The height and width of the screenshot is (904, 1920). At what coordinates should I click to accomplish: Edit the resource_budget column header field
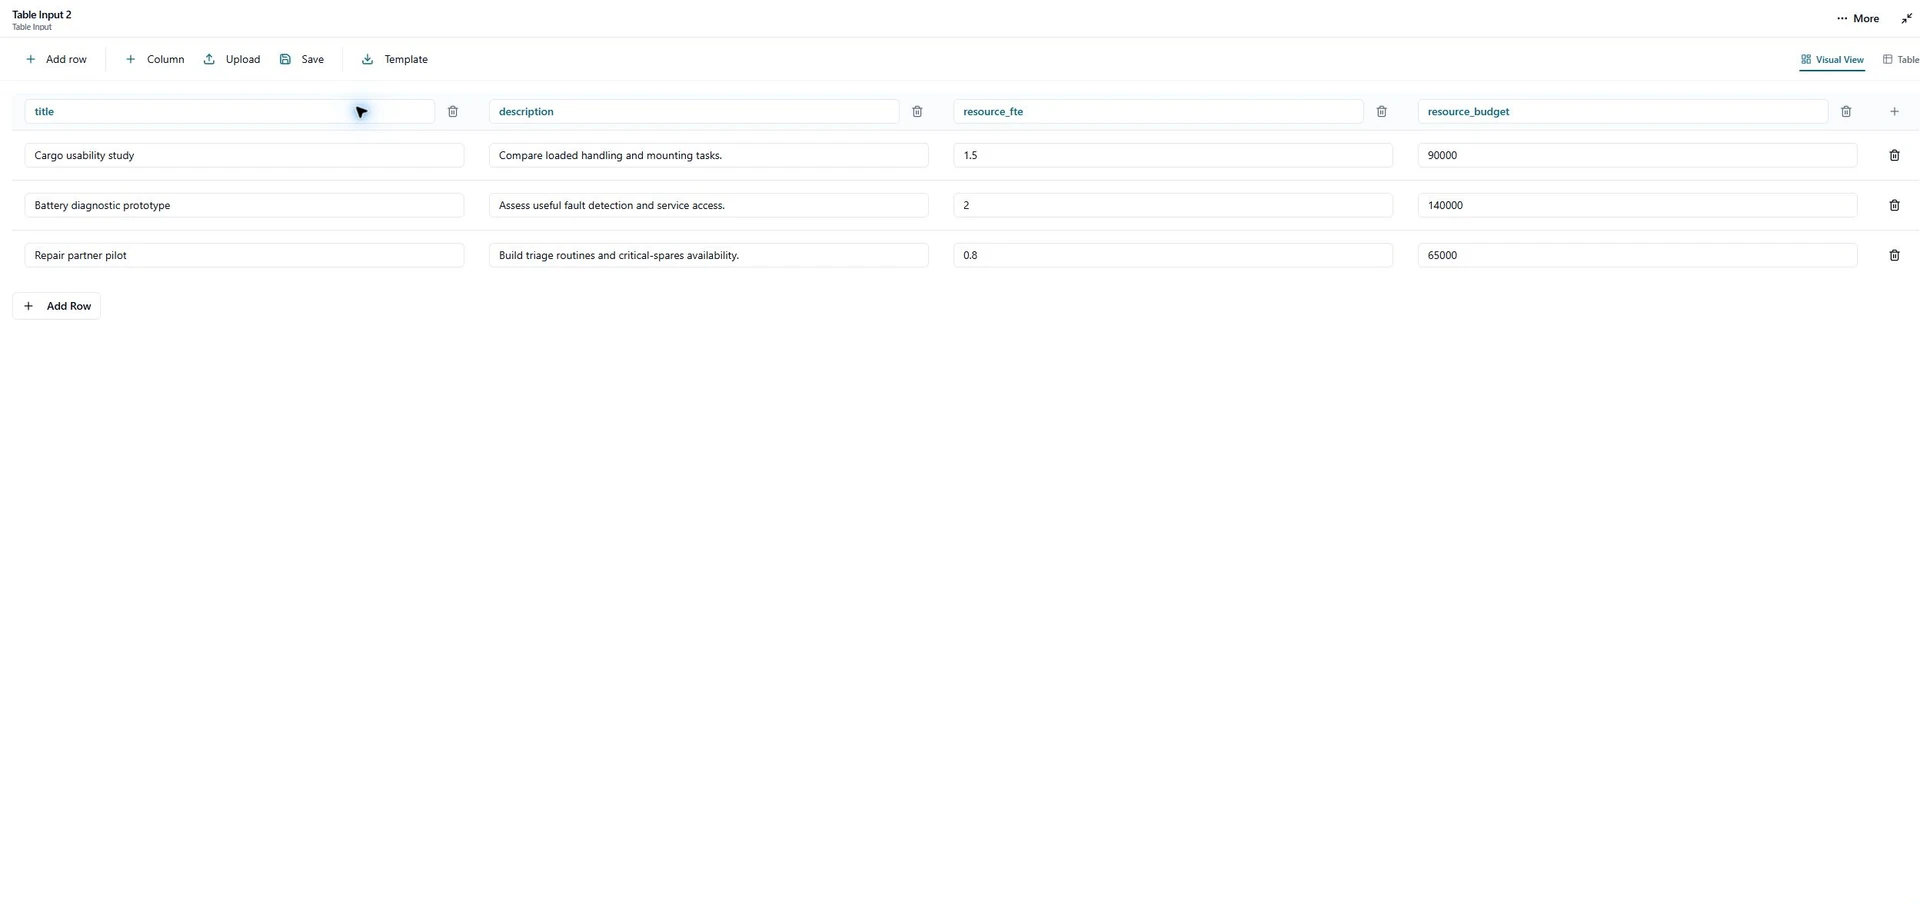pos(1623,112)
